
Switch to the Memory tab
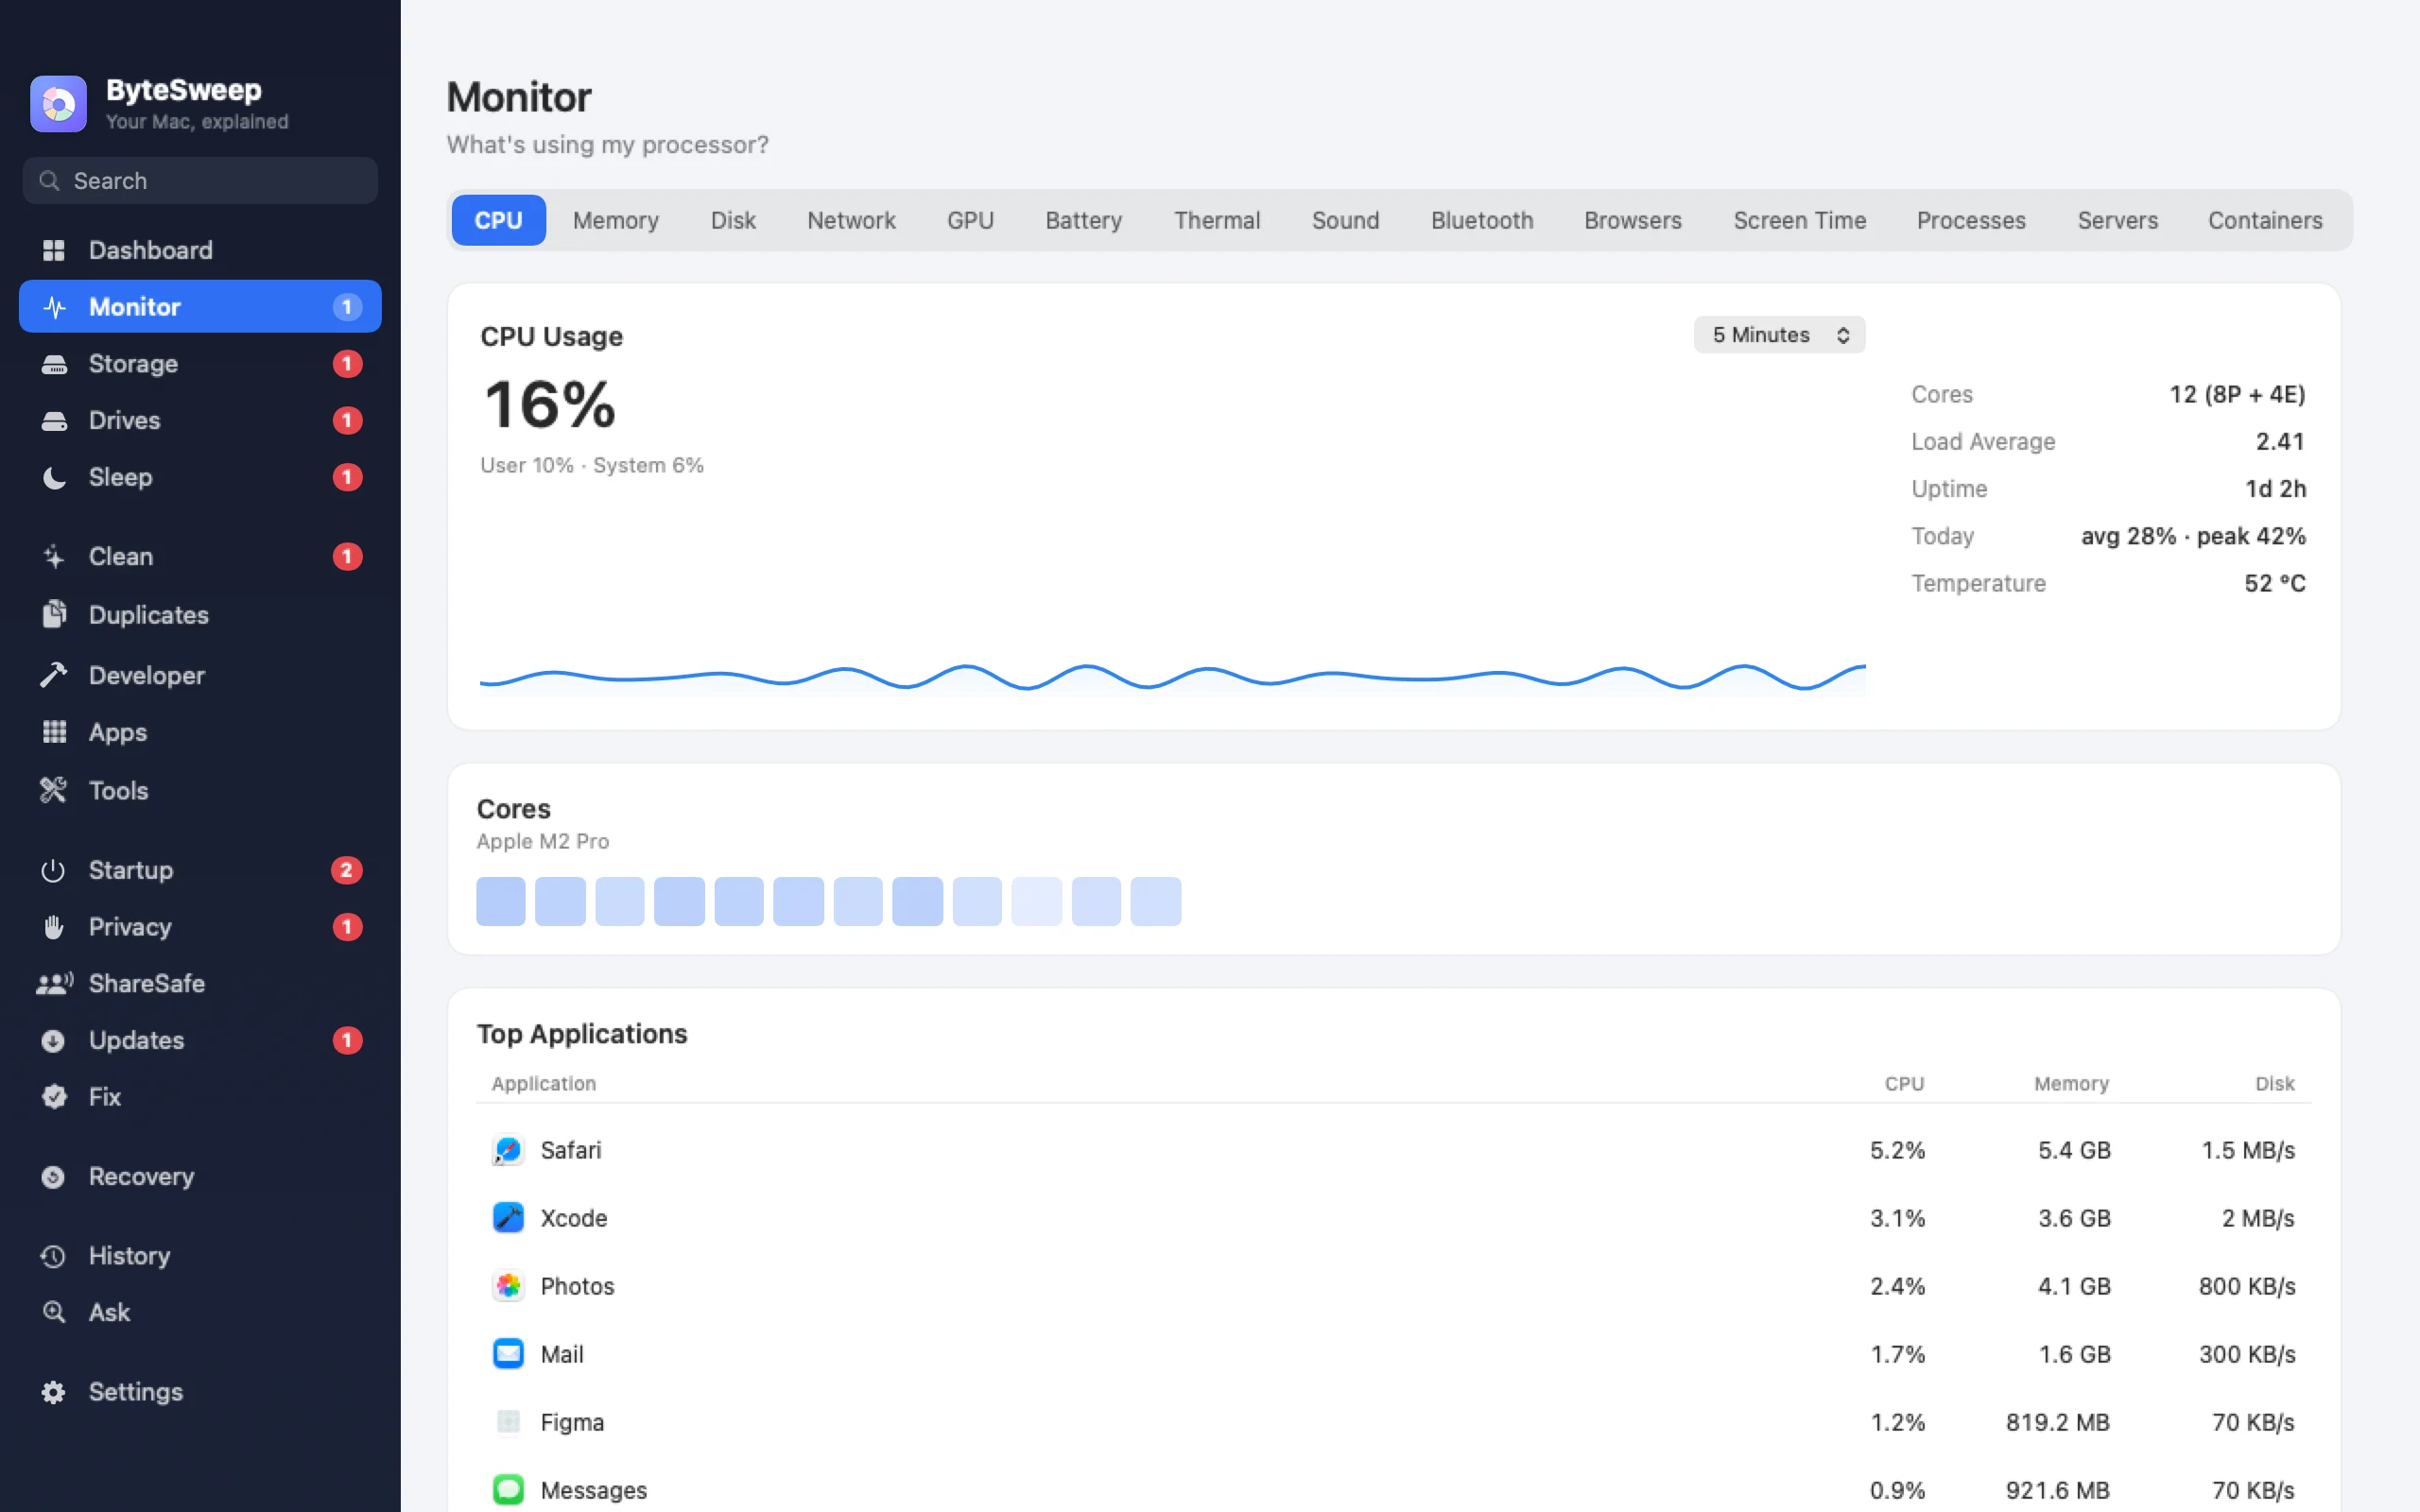615,220
